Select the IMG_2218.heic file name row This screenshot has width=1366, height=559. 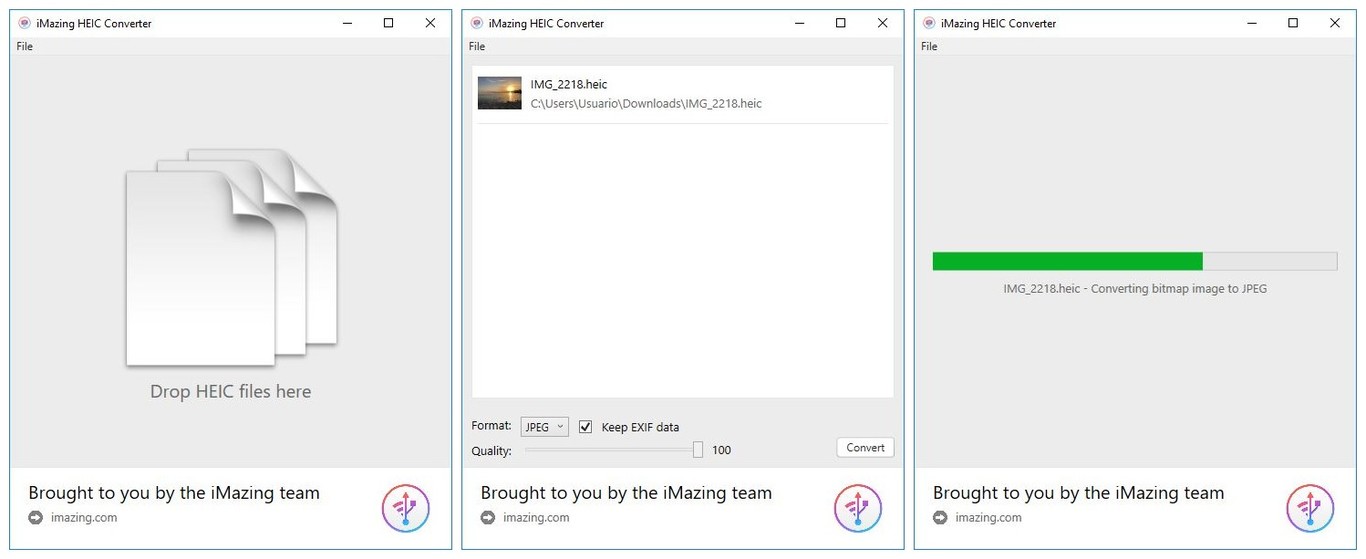(x=569, y=84)
